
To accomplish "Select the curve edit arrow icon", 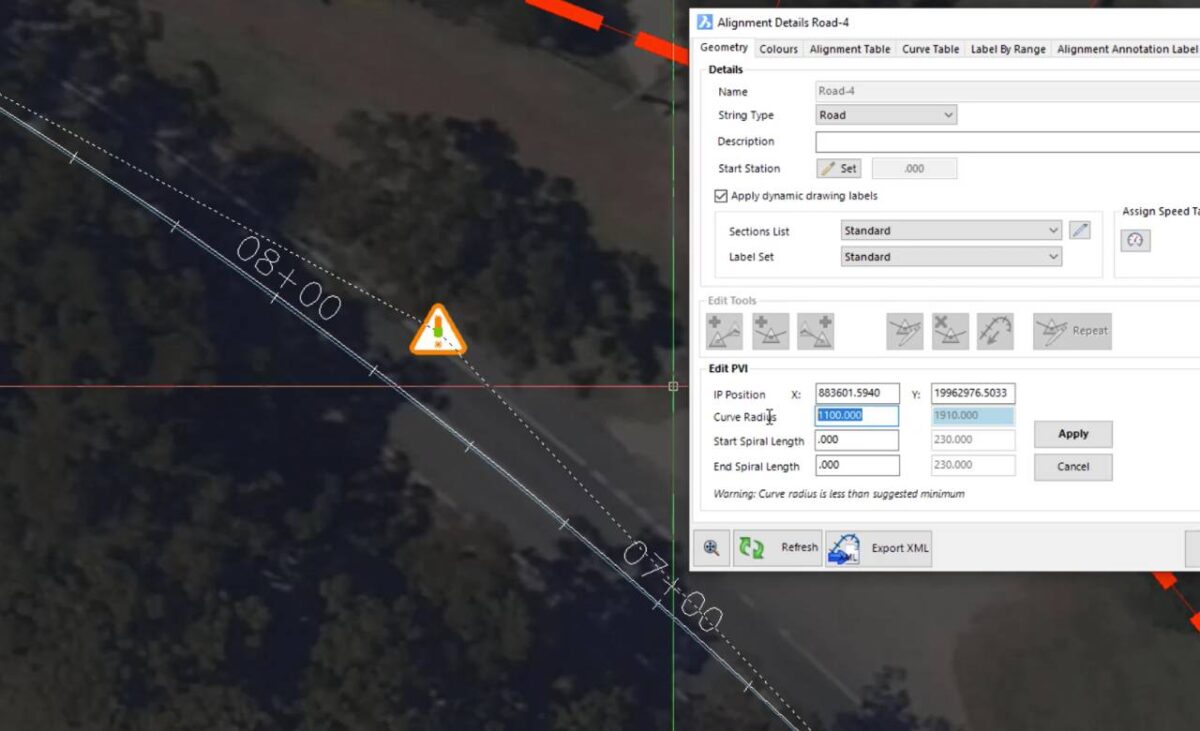I will point(996,331).
